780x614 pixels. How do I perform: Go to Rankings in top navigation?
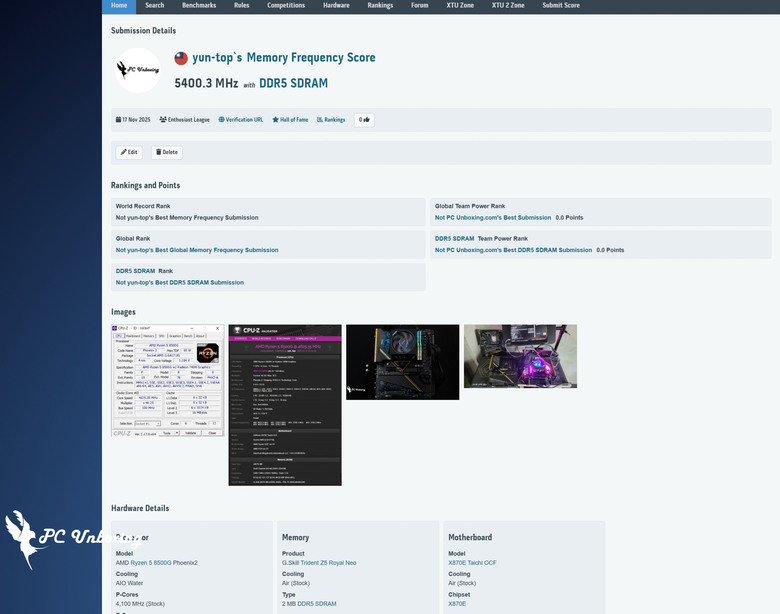coord(380,5)
